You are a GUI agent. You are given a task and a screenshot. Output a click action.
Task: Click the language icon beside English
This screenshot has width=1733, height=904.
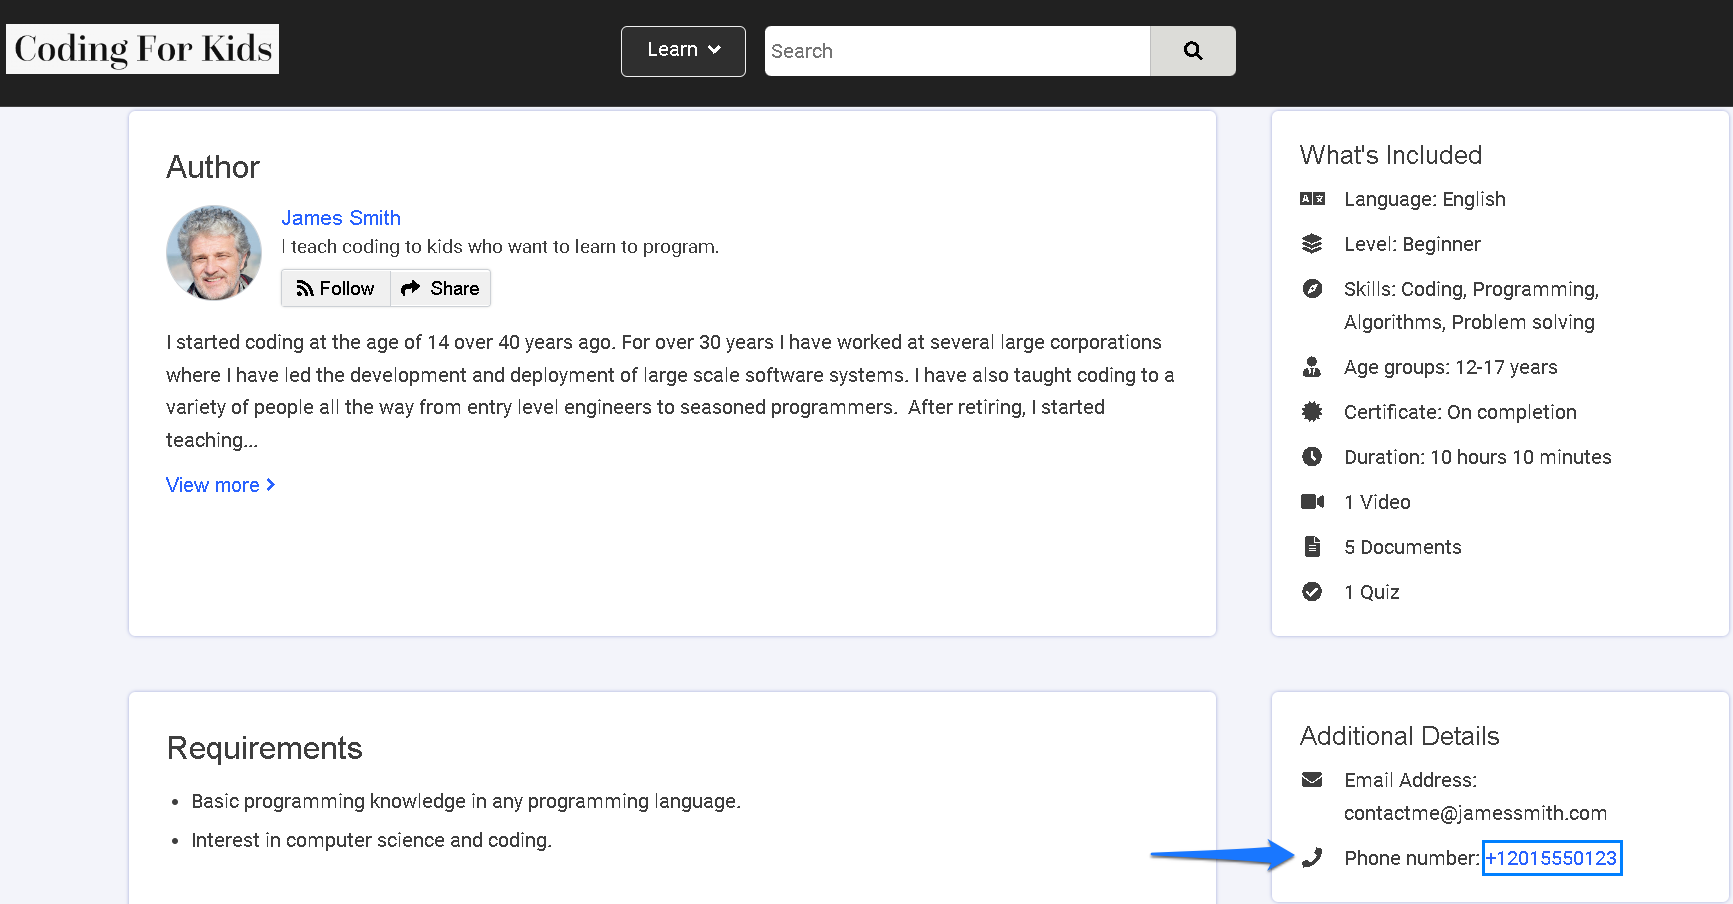1312,199
